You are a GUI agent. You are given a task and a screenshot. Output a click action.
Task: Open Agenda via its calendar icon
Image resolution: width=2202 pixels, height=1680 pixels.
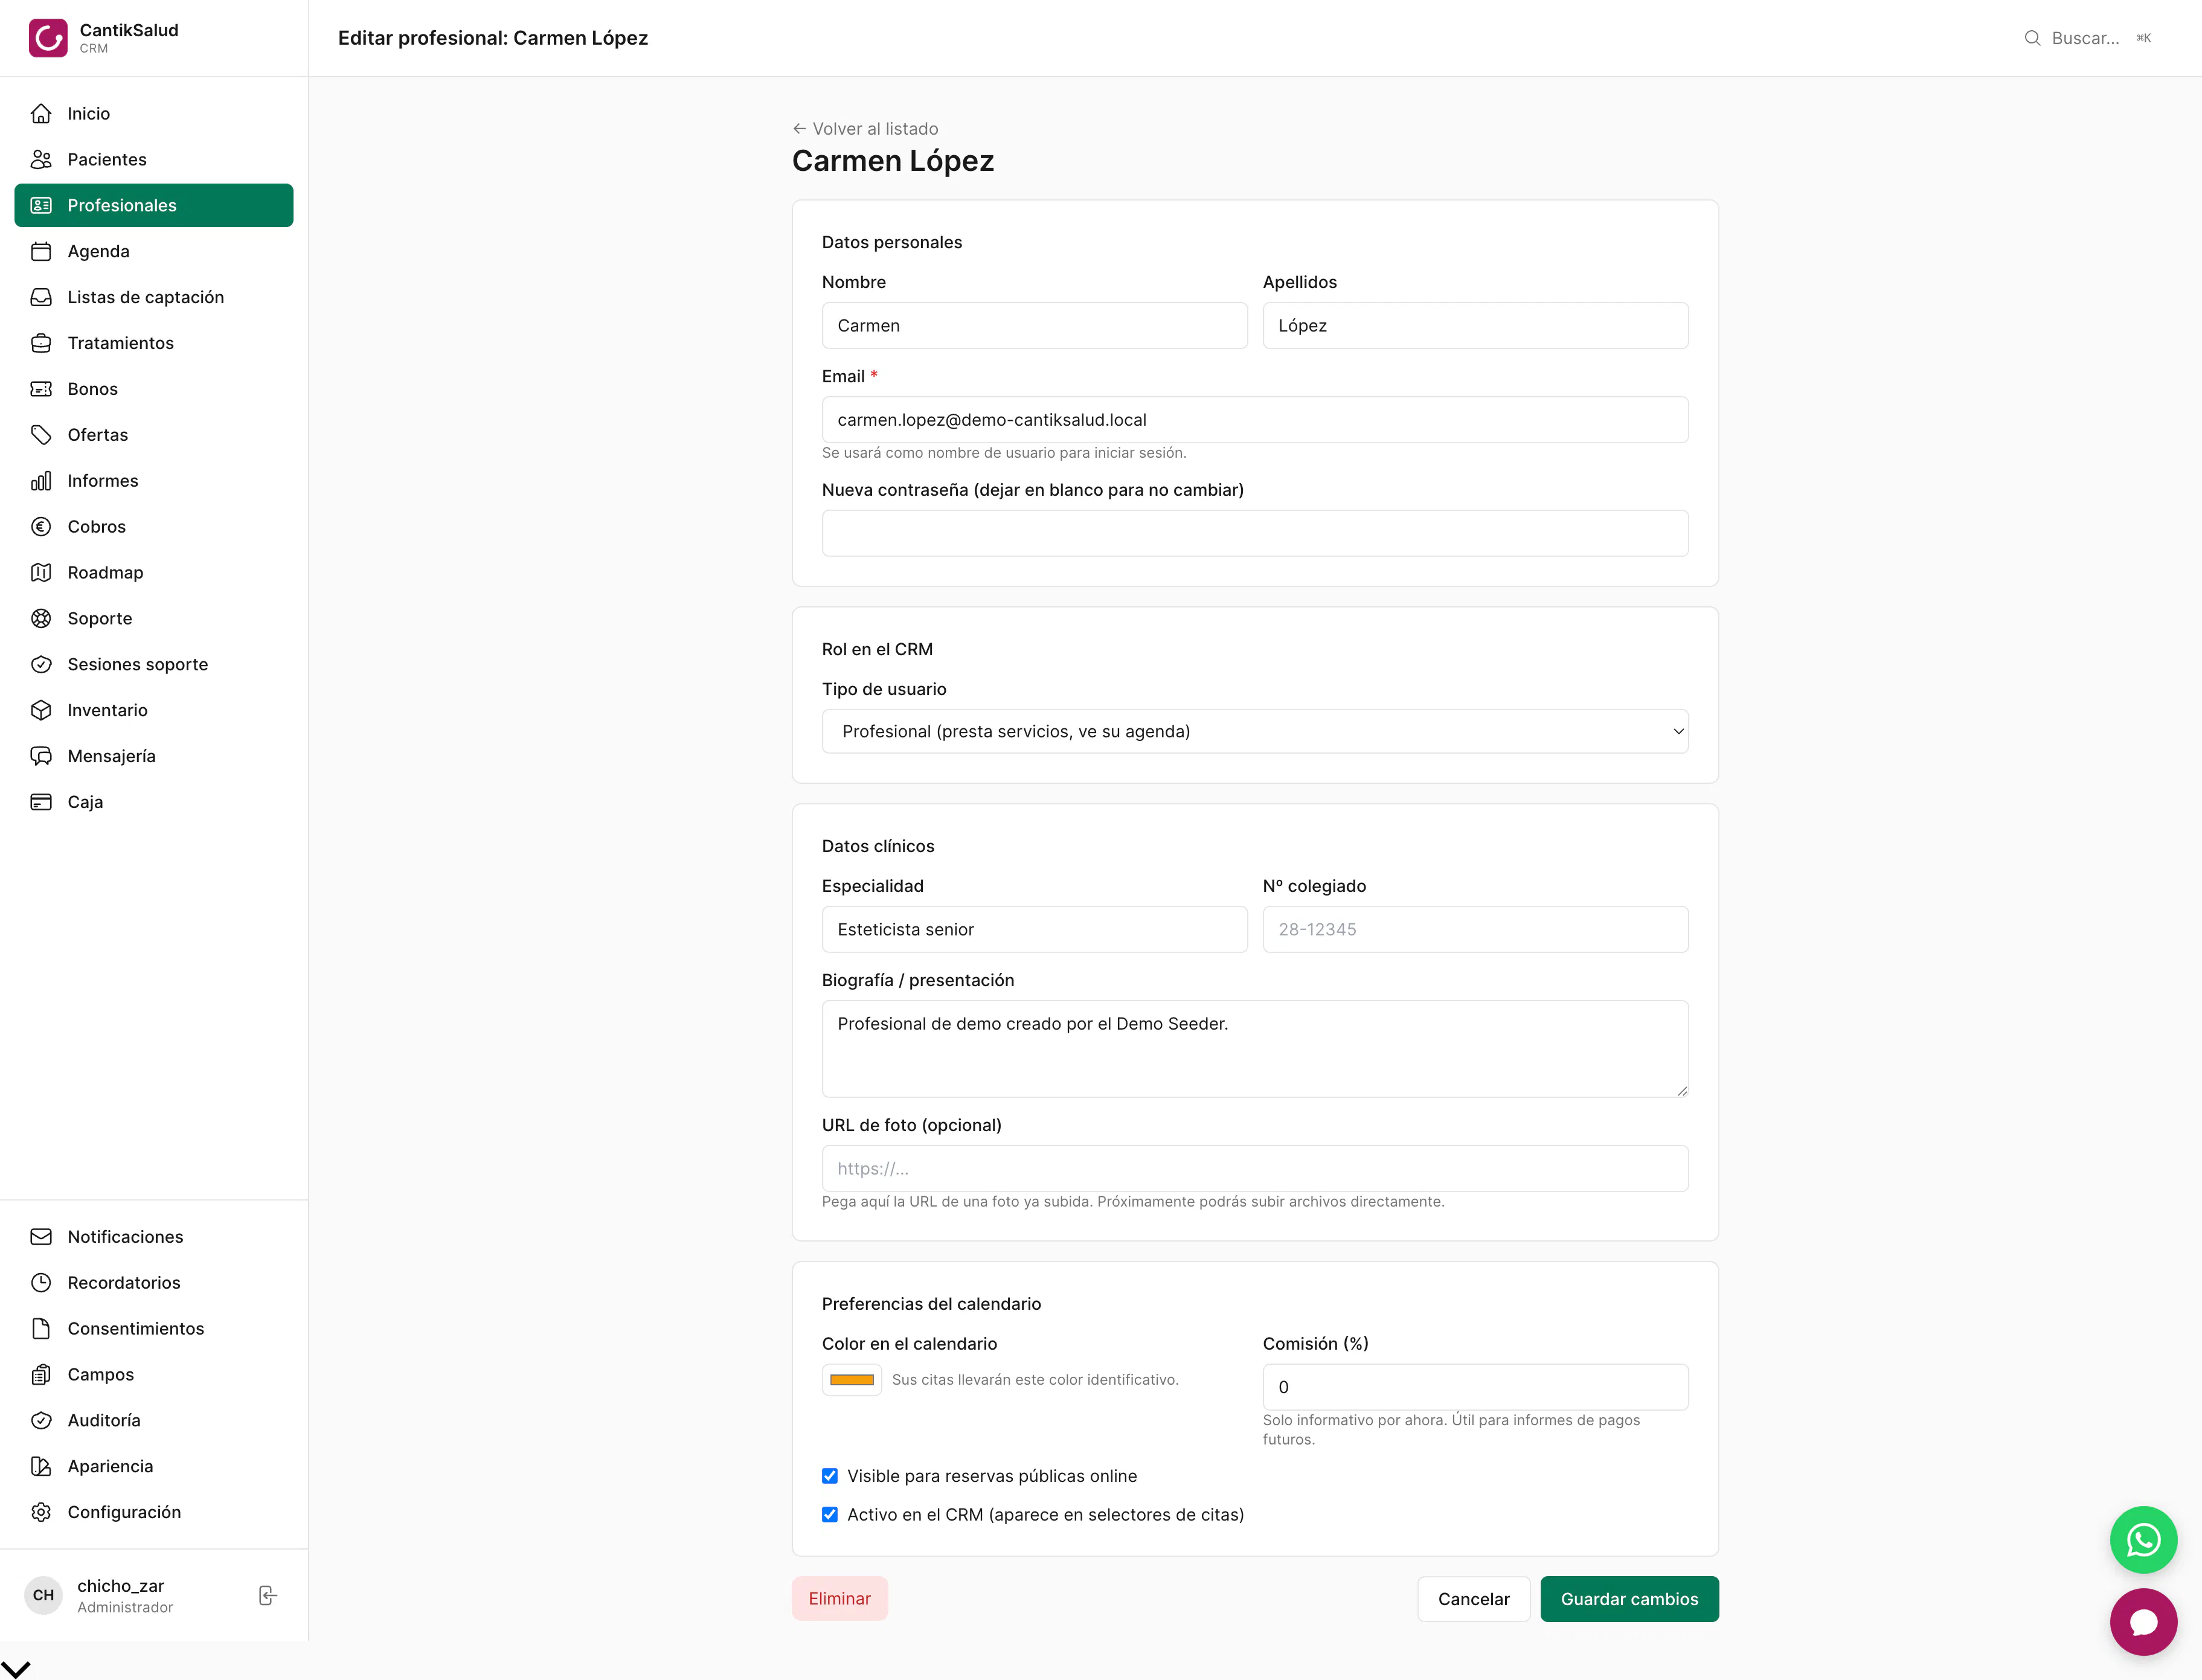[x=41, y=251]
